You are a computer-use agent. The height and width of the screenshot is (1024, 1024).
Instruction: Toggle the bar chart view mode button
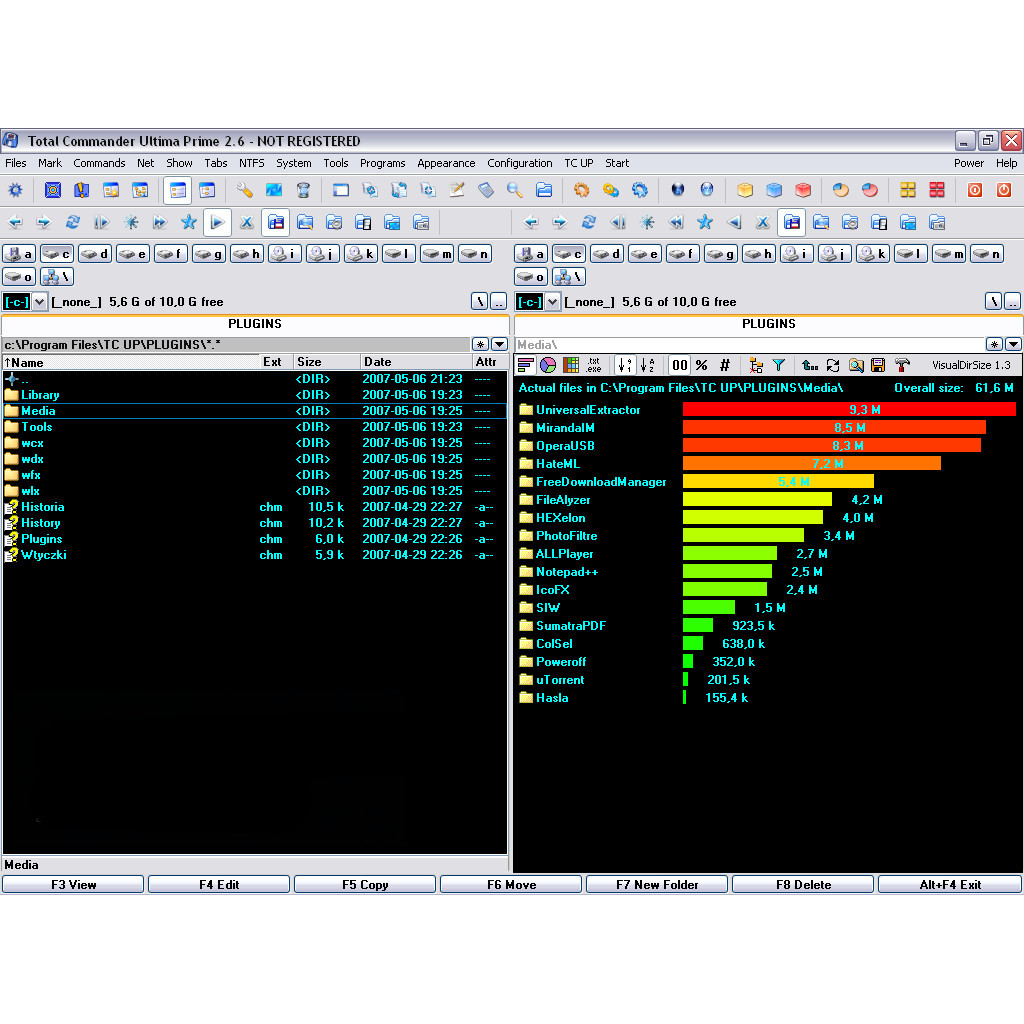coord(526,366)
